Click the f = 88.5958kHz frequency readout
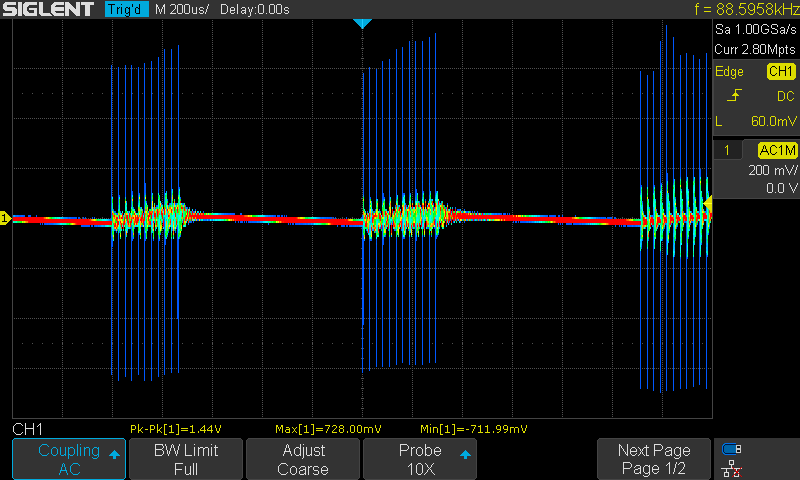Image resolution: width=800 pixels, height=480 pixels. tap(747, 9)
